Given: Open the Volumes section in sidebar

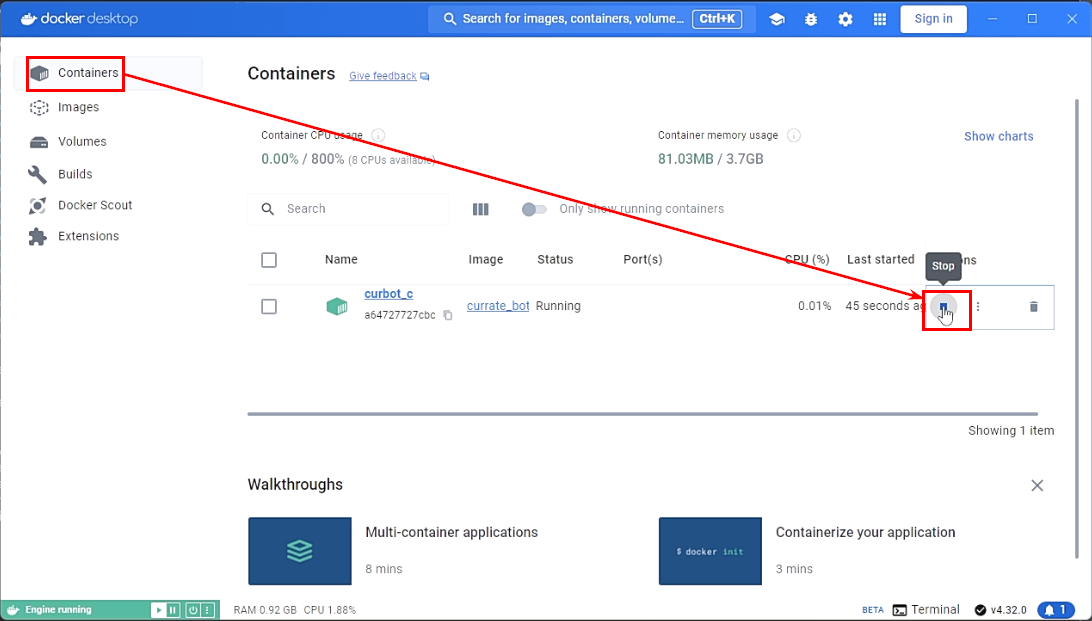Looking at the screenshot, I should [81, 142].
